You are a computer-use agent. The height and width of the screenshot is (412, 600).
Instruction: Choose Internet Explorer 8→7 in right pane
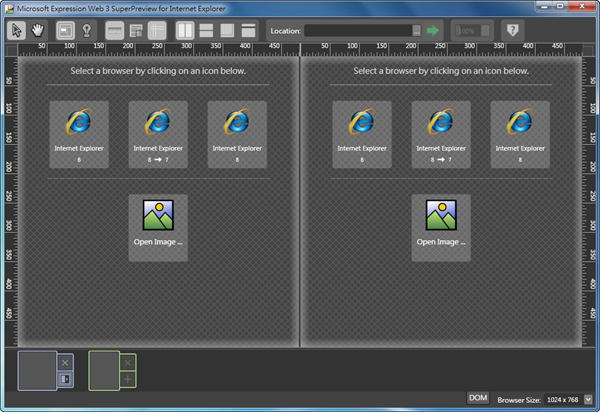click(441, 134)
